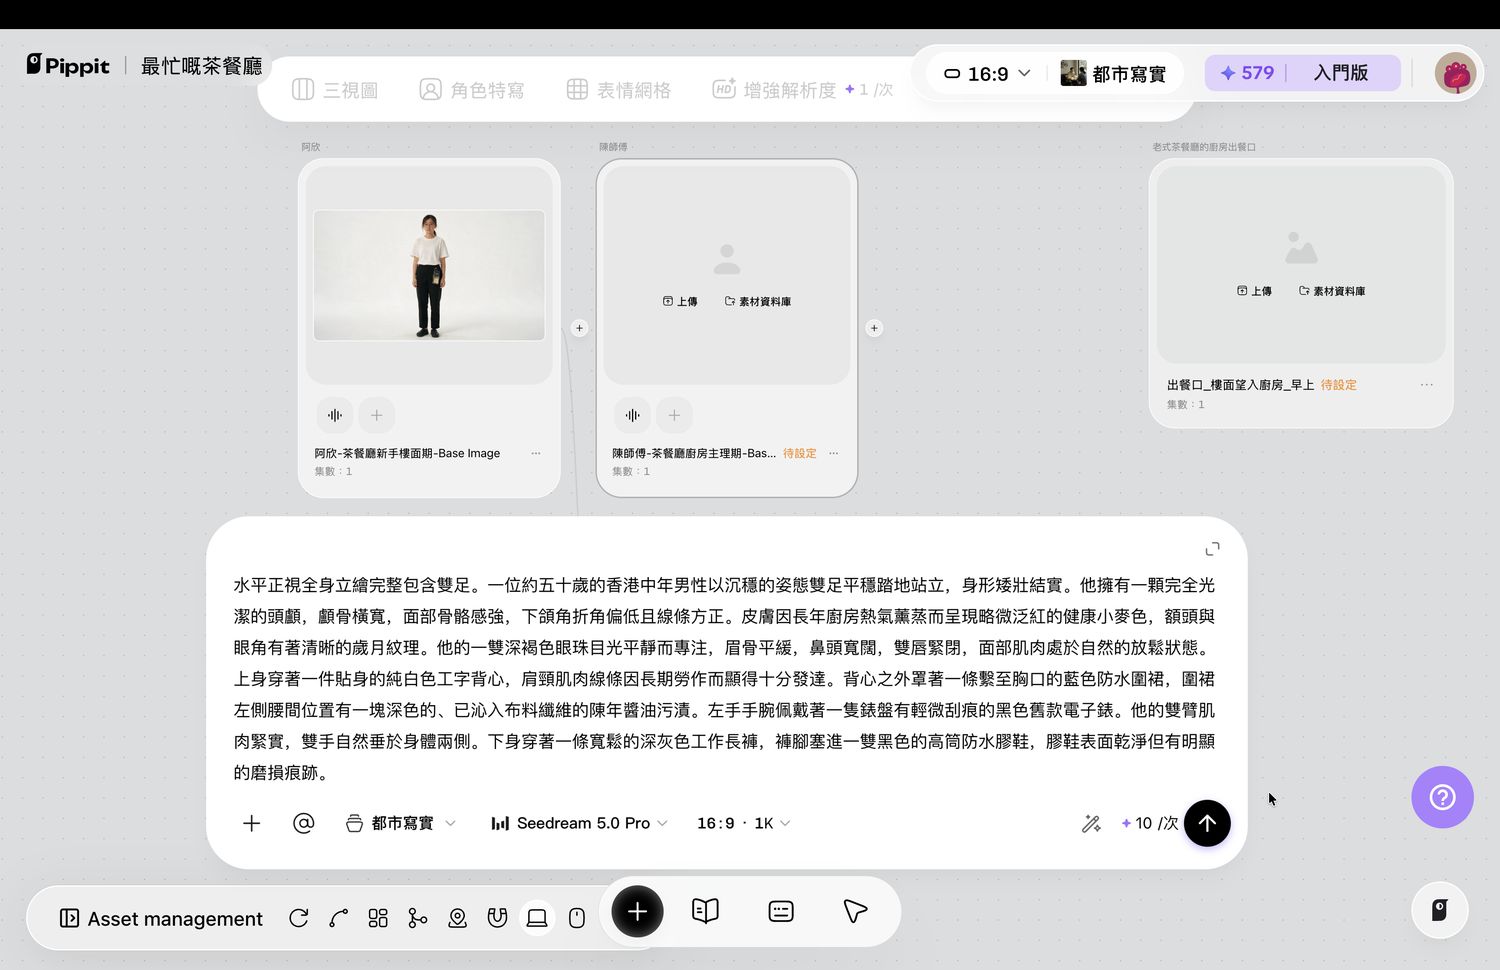This screenshot has height=970, width=1500.
Task: Switch to trackpad mode laptop icon
Action: coord(537,918)
